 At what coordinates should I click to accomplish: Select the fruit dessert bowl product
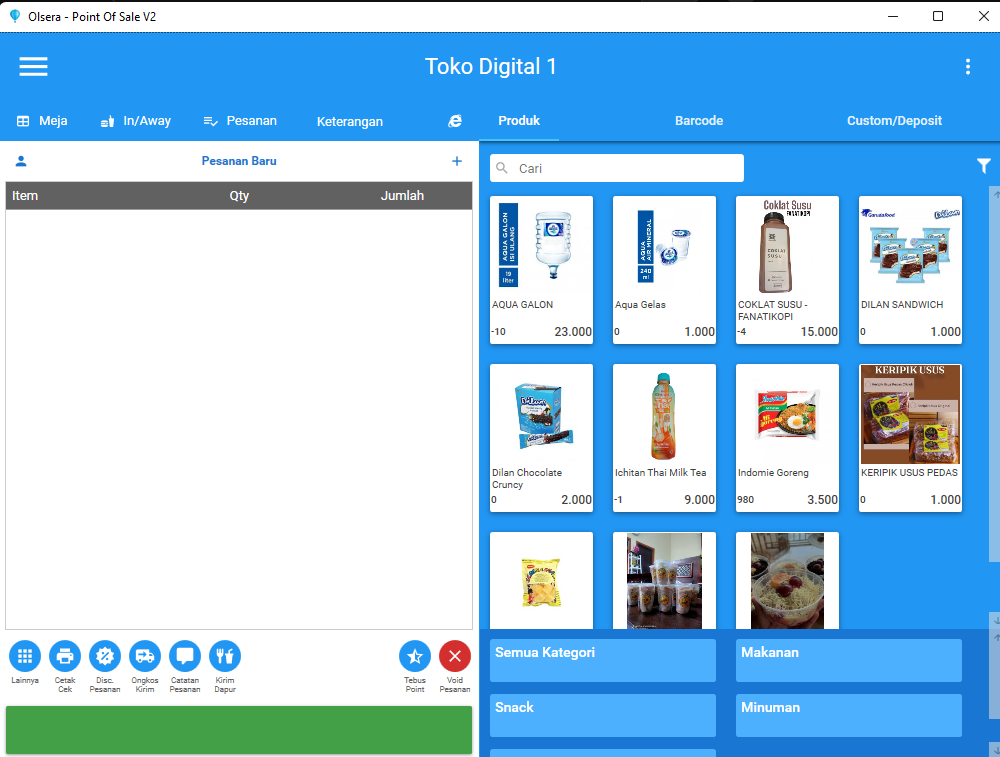[x=788, y=580]
